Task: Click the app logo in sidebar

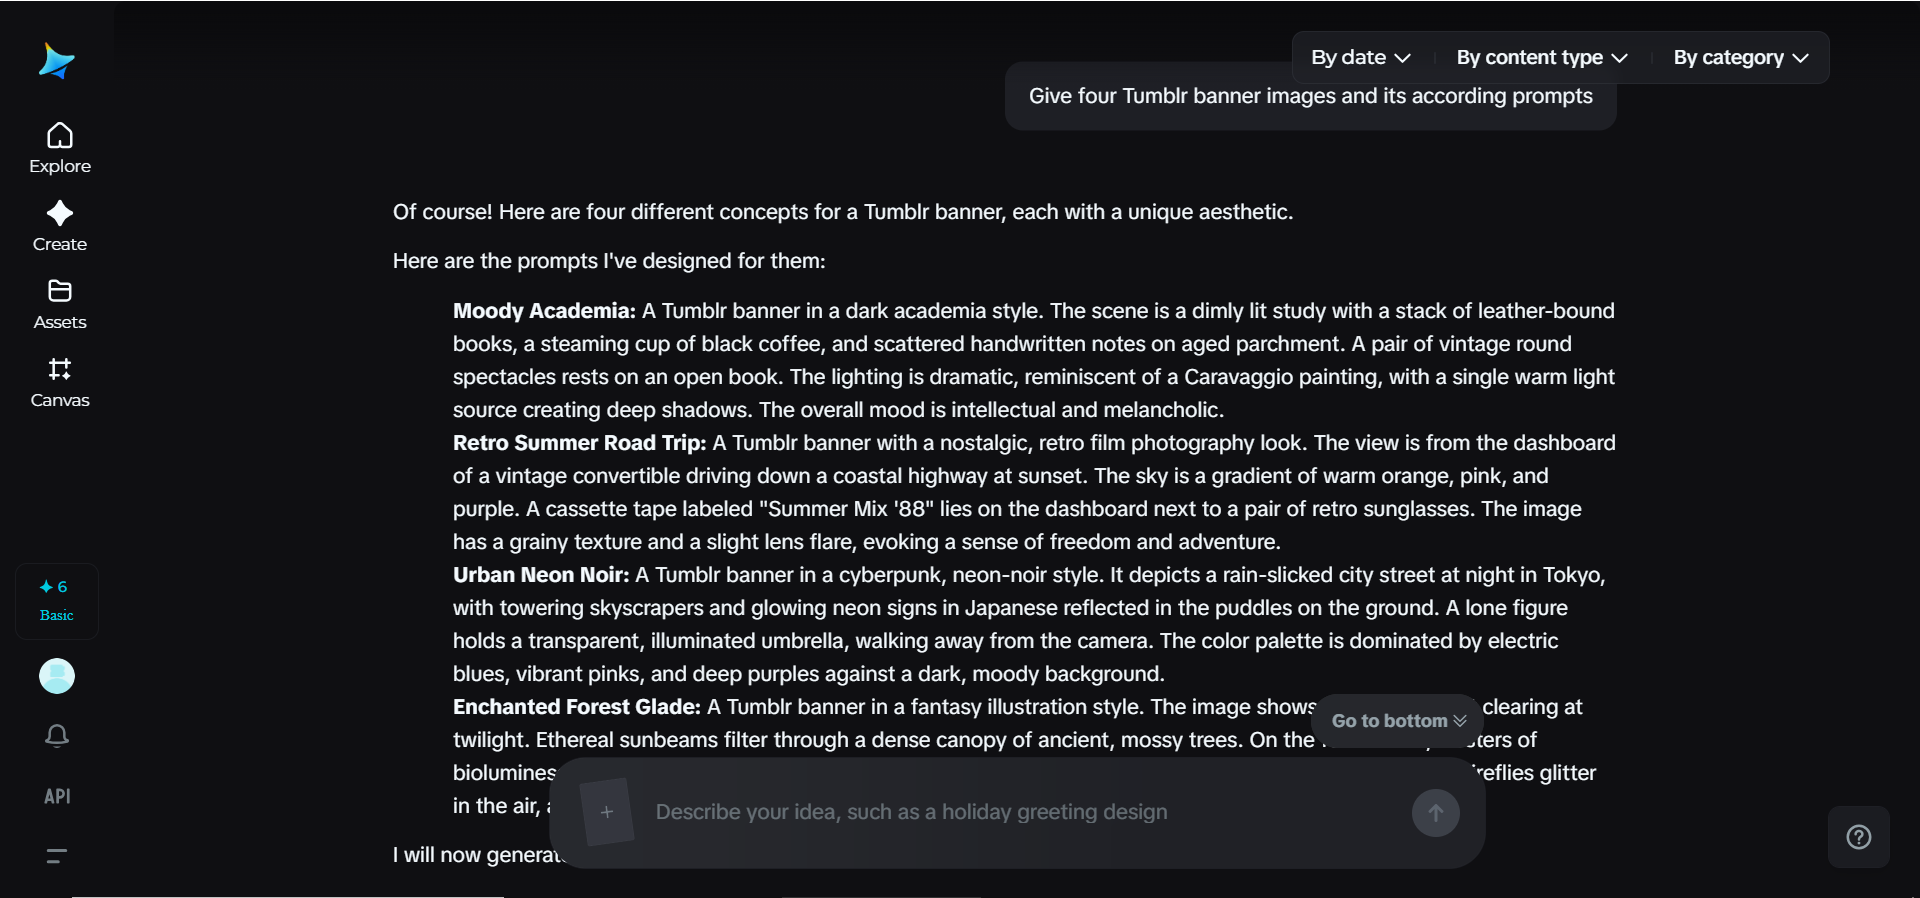Action: click(57, 61)
